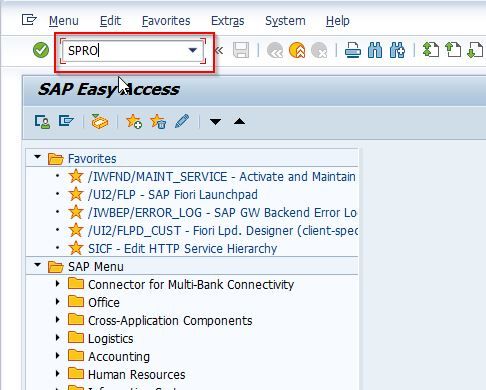This screenshot has height=390, width=486.
Task: Open the Extras menu
Action: pos(228,21)
